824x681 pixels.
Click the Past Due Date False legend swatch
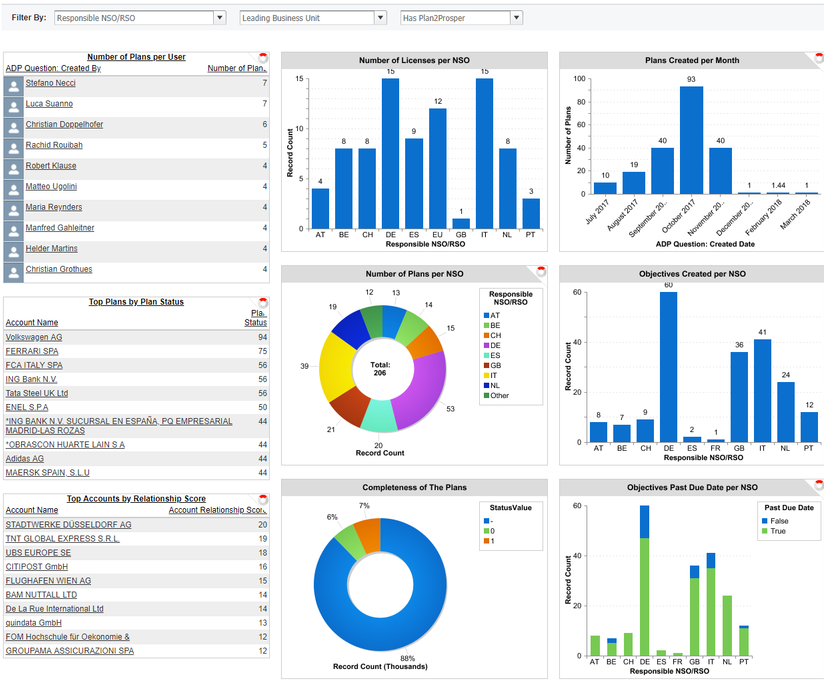[x=765, y=521]
